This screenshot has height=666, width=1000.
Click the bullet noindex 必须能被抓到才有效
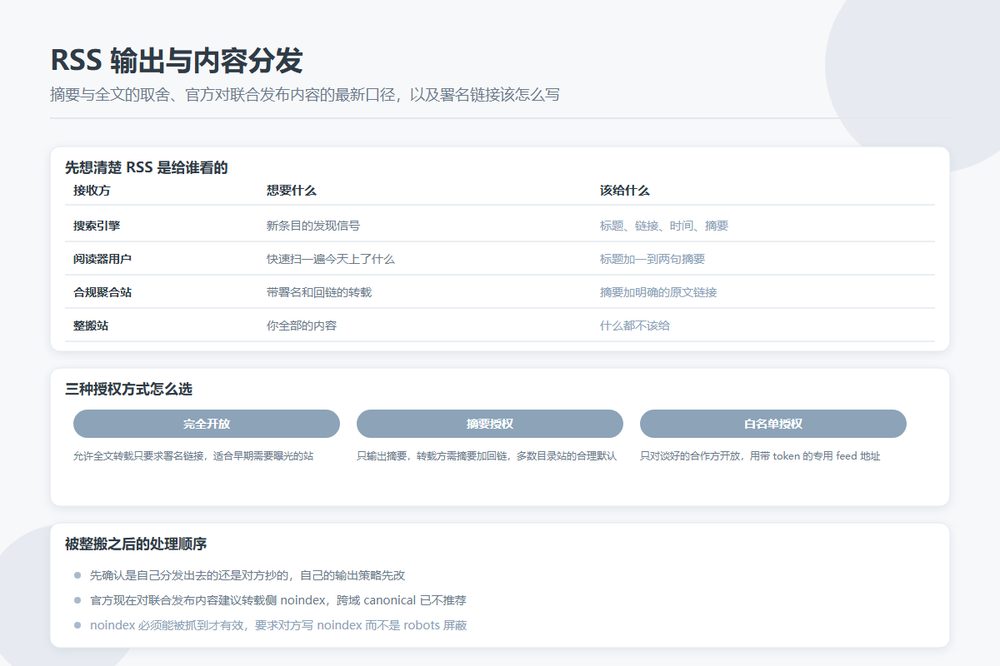click(278, 625)
